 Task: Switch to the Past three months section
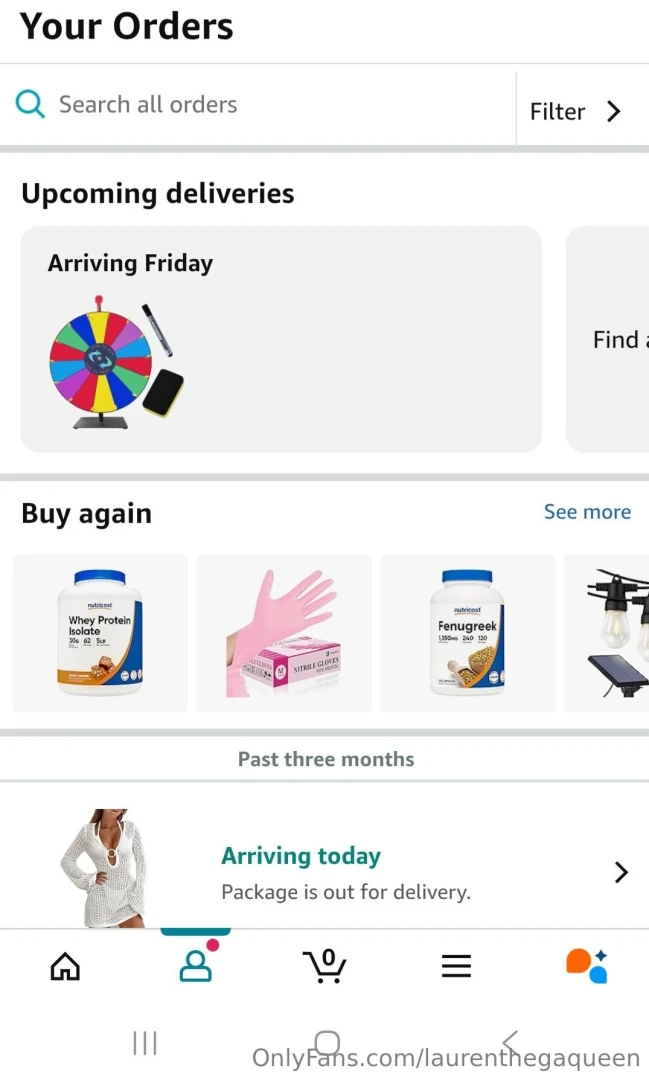coord(326,759)
